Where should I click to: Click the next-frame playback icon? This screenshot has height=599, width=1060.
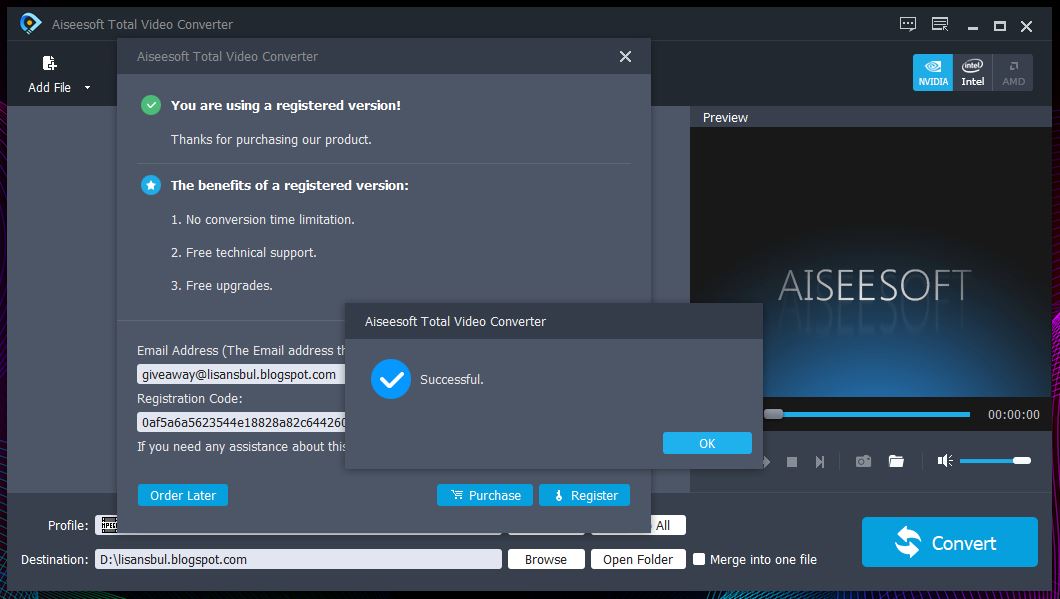click(x=820, y=461)
